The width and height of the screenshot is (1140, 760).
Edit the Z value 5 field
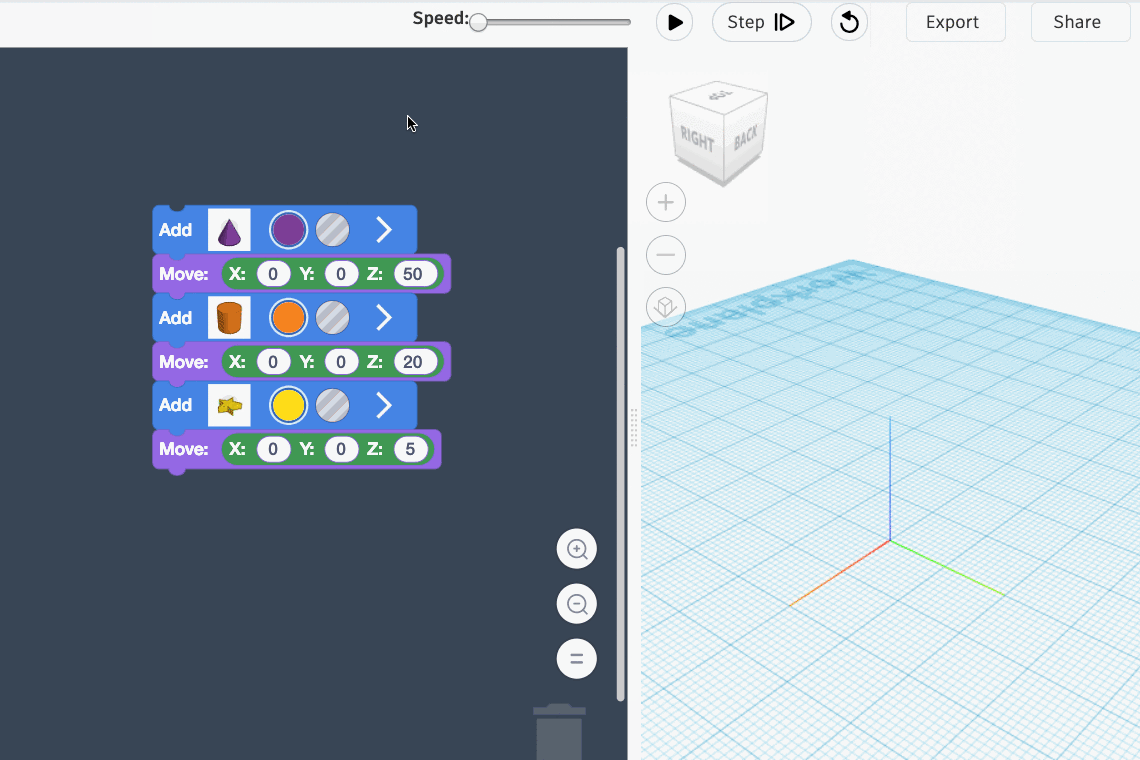pos(411,449)
